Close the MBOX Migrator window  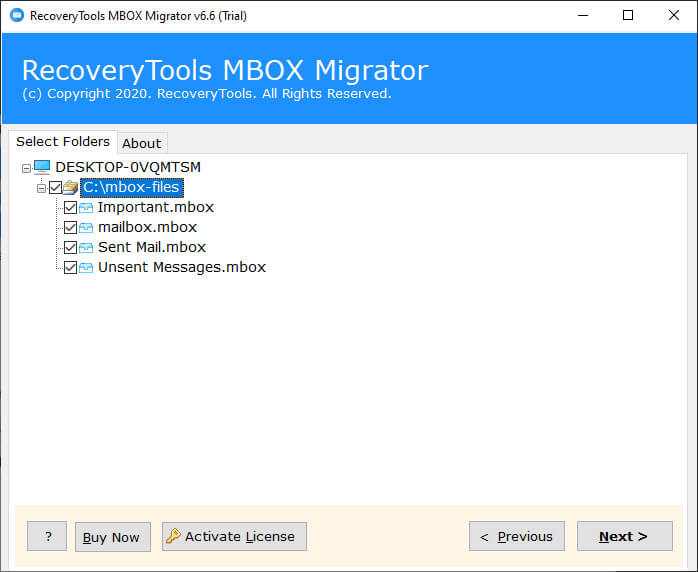click(674, 16)
